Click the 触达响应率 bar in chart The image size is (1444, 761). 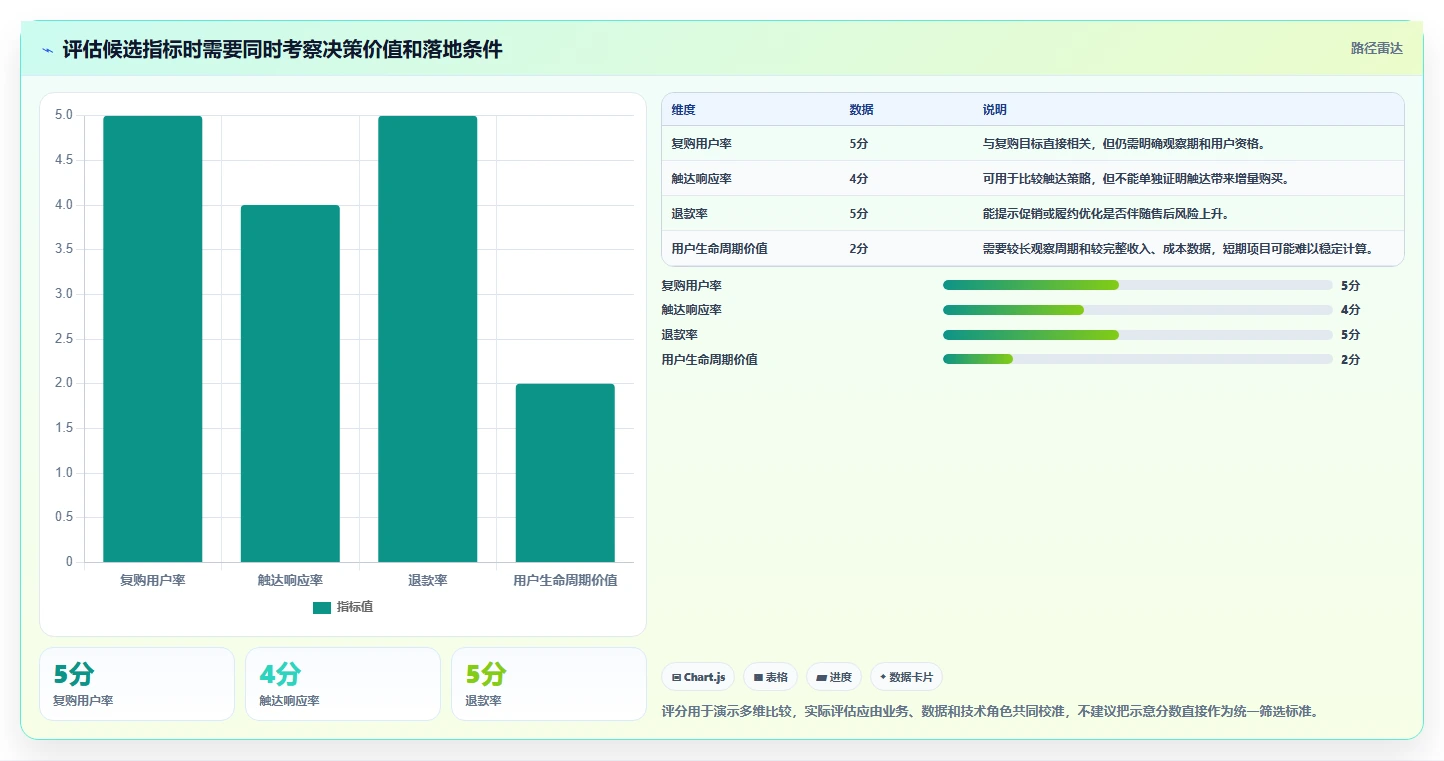point(290,384)
